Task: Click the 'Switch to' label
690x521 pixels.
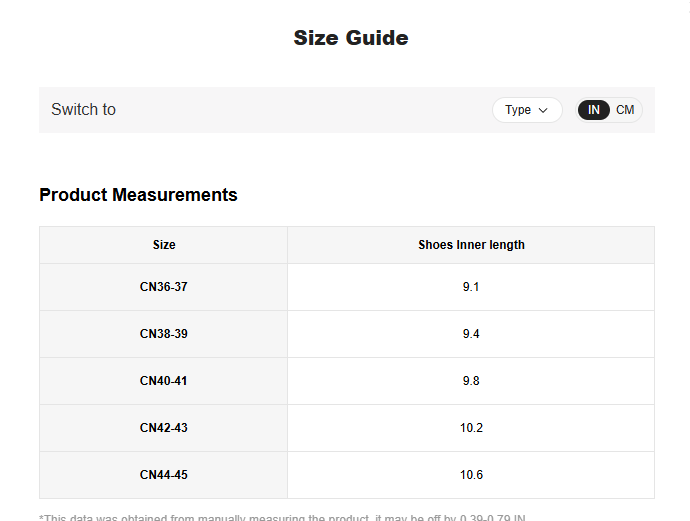Action: pyautogui.click(x=83, y=110)
